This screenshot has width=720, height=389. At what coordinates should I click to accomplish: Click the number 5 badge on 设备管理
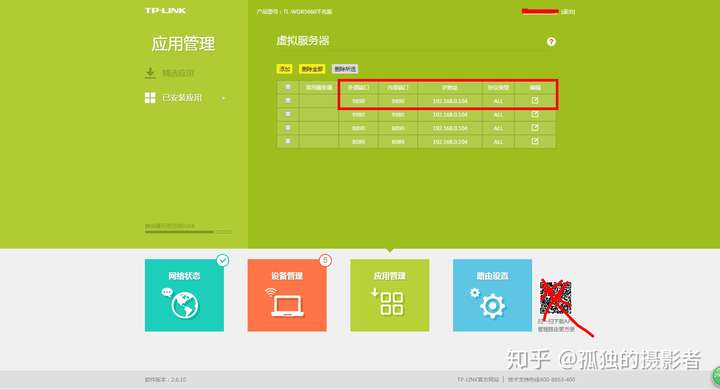(325, 260)
